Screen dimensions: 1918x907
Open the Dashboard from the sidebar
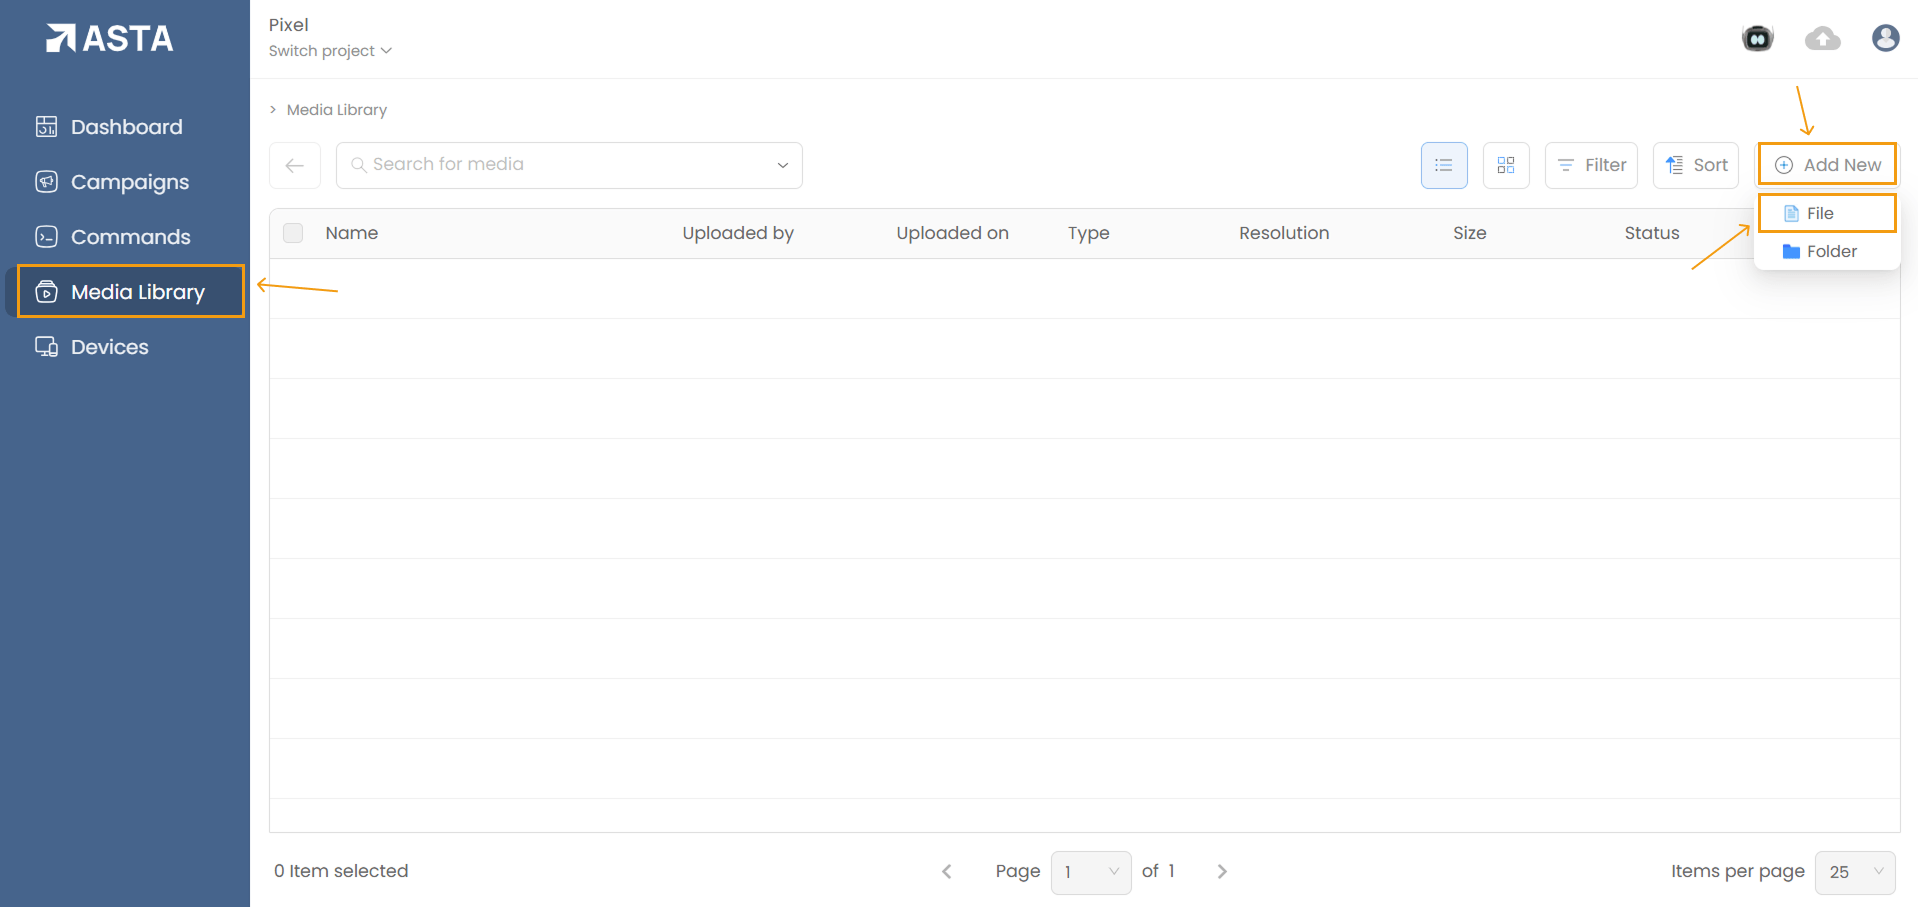pyautogui.click(x=126, y=126)
